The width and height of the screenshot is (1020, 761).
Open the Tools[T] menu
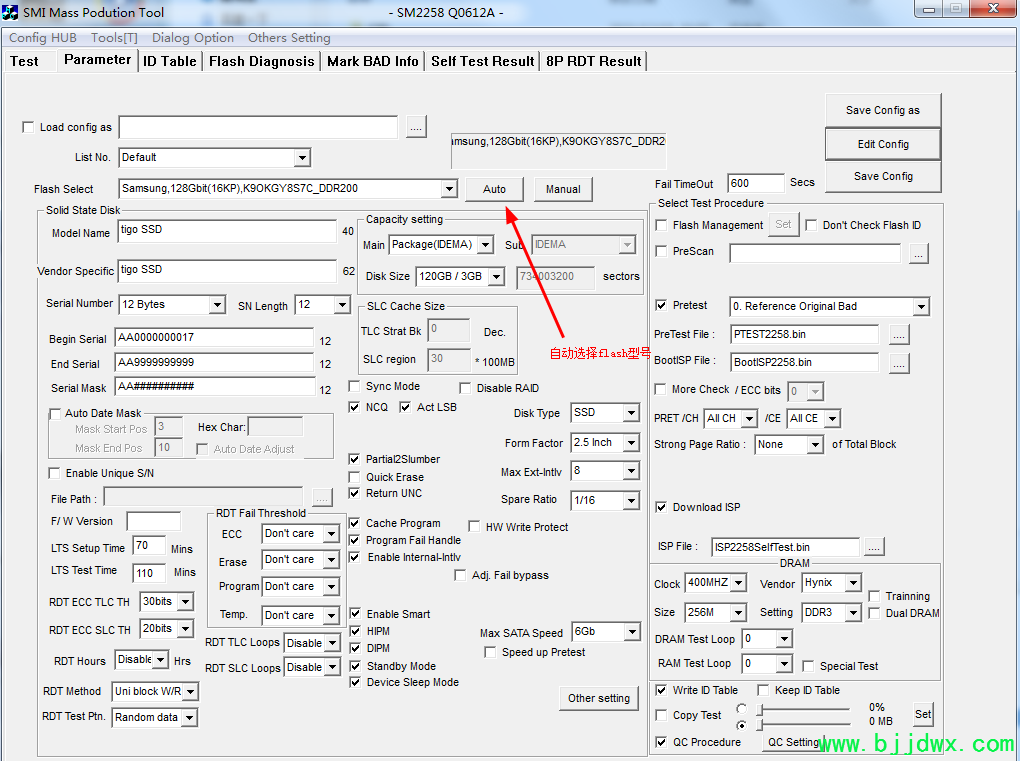(x=114, y=38)
